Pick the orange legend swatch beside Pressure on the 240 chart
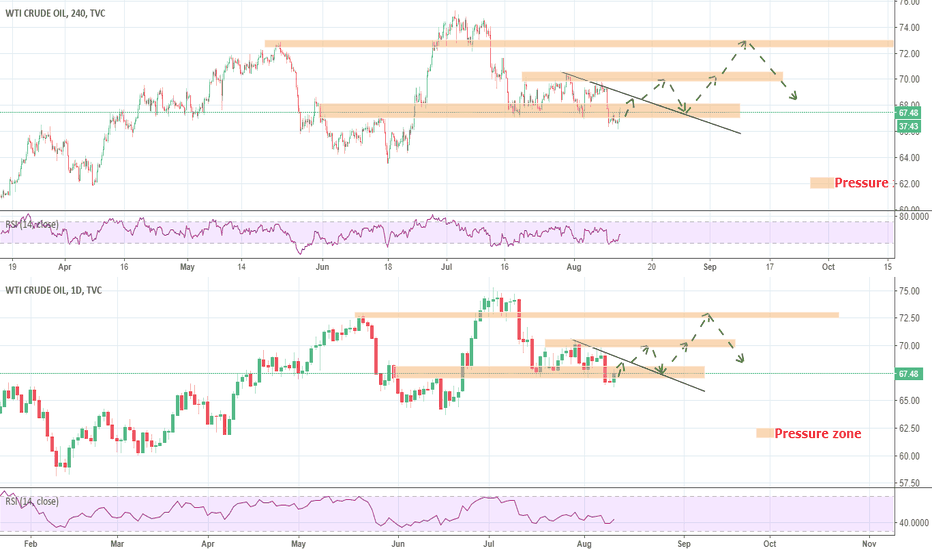 tap(821, 183)
